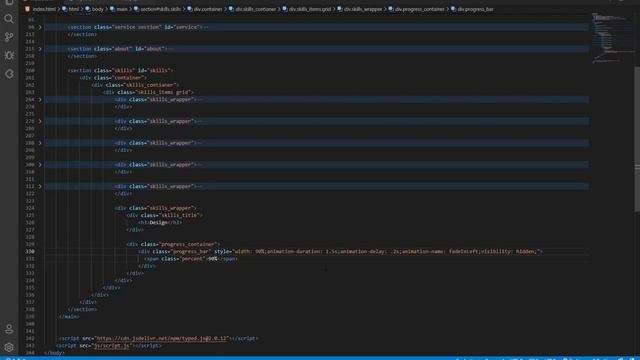Click line number 330 in the gutter

(30, 251)
